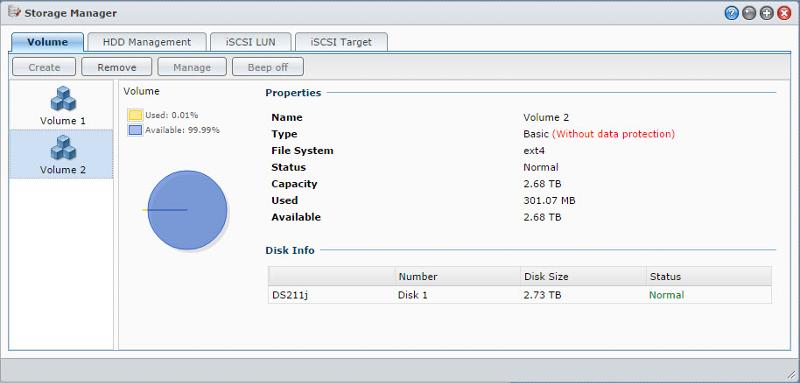Click the 301.07 MB used value
The height and width of the screenshot is (383, 800).
[x=549, y=200]
